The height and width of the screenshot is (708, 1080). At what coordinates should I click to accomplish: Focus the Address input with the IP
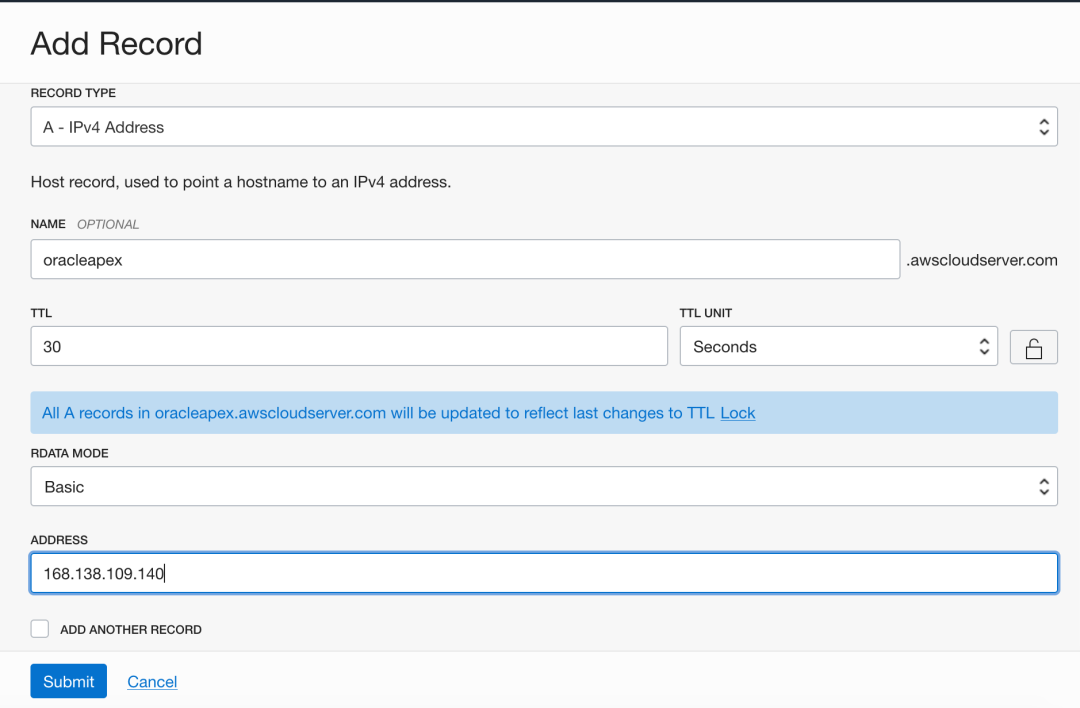[x=543, y=574]
